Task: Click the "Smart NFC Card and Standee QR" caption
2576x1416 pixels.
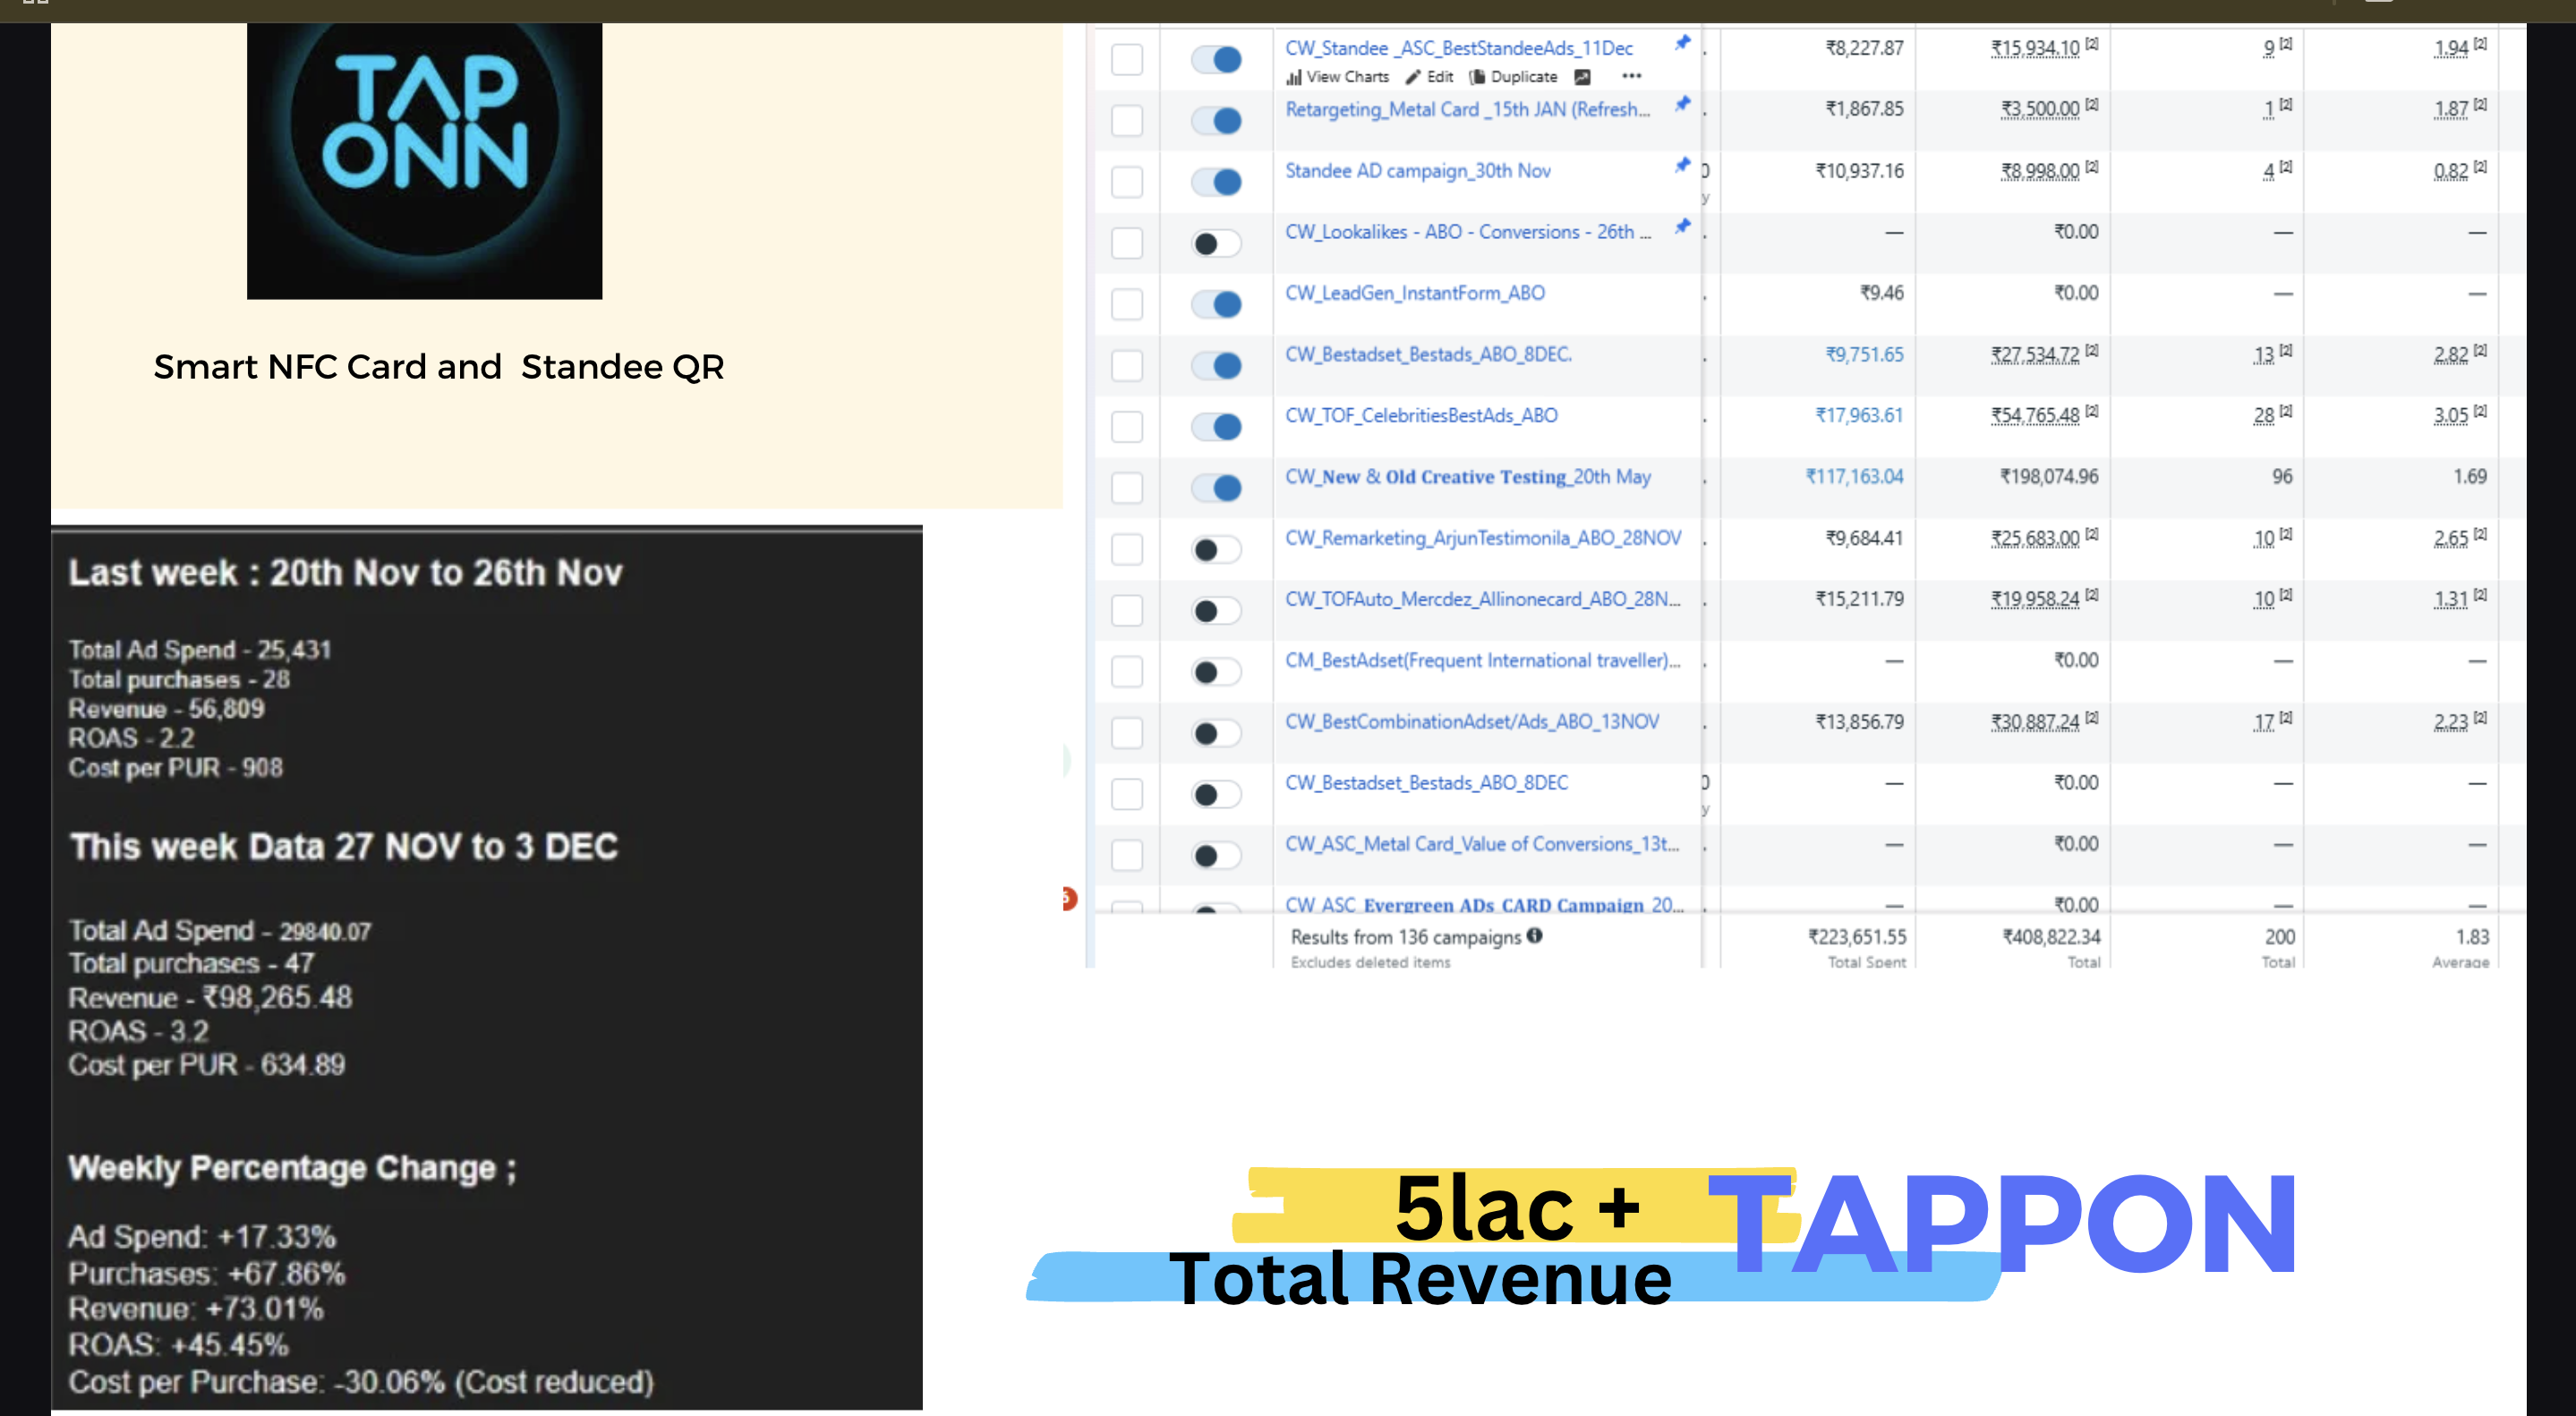Action: 439,367
